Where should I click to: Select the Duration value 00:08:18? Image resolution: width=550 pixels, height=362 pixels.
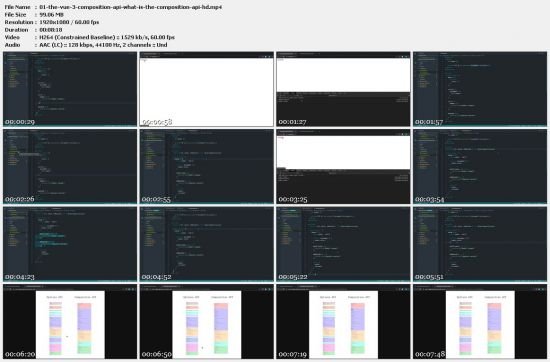click(51, 30)
